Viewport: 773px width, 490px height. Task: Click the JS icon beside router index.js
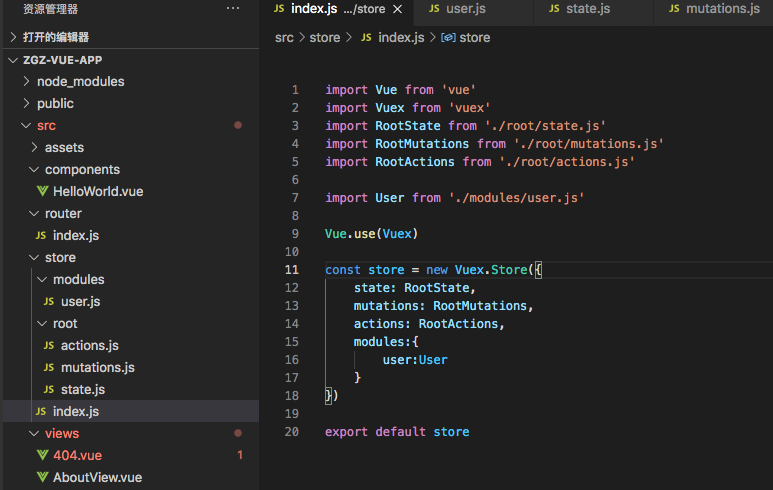click(x=41, y=235)
